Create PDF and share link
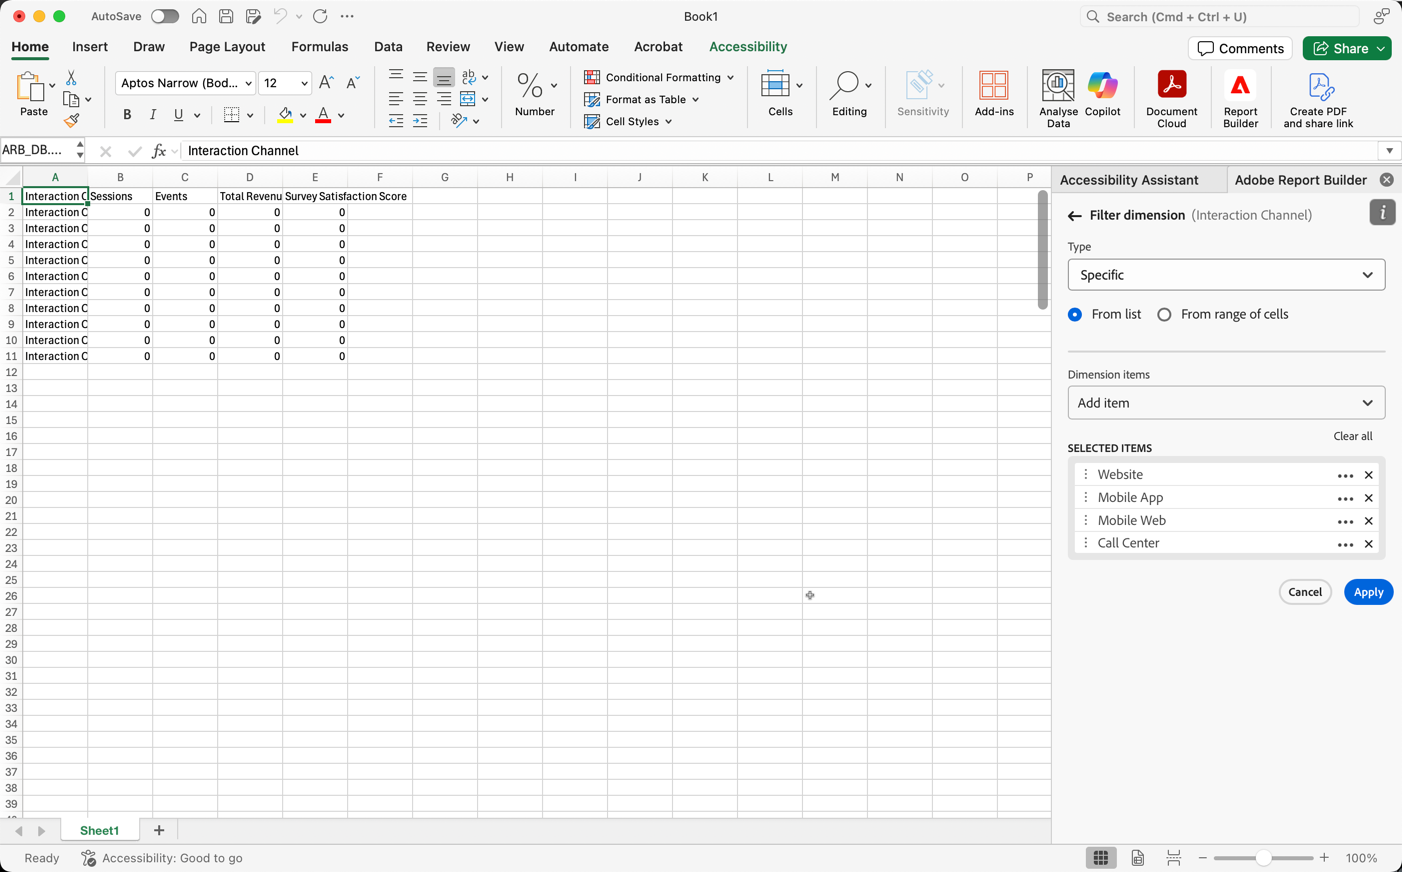Image resolution: width=1402 pixels, height=872 pixels. click(x=1318, y=99)
